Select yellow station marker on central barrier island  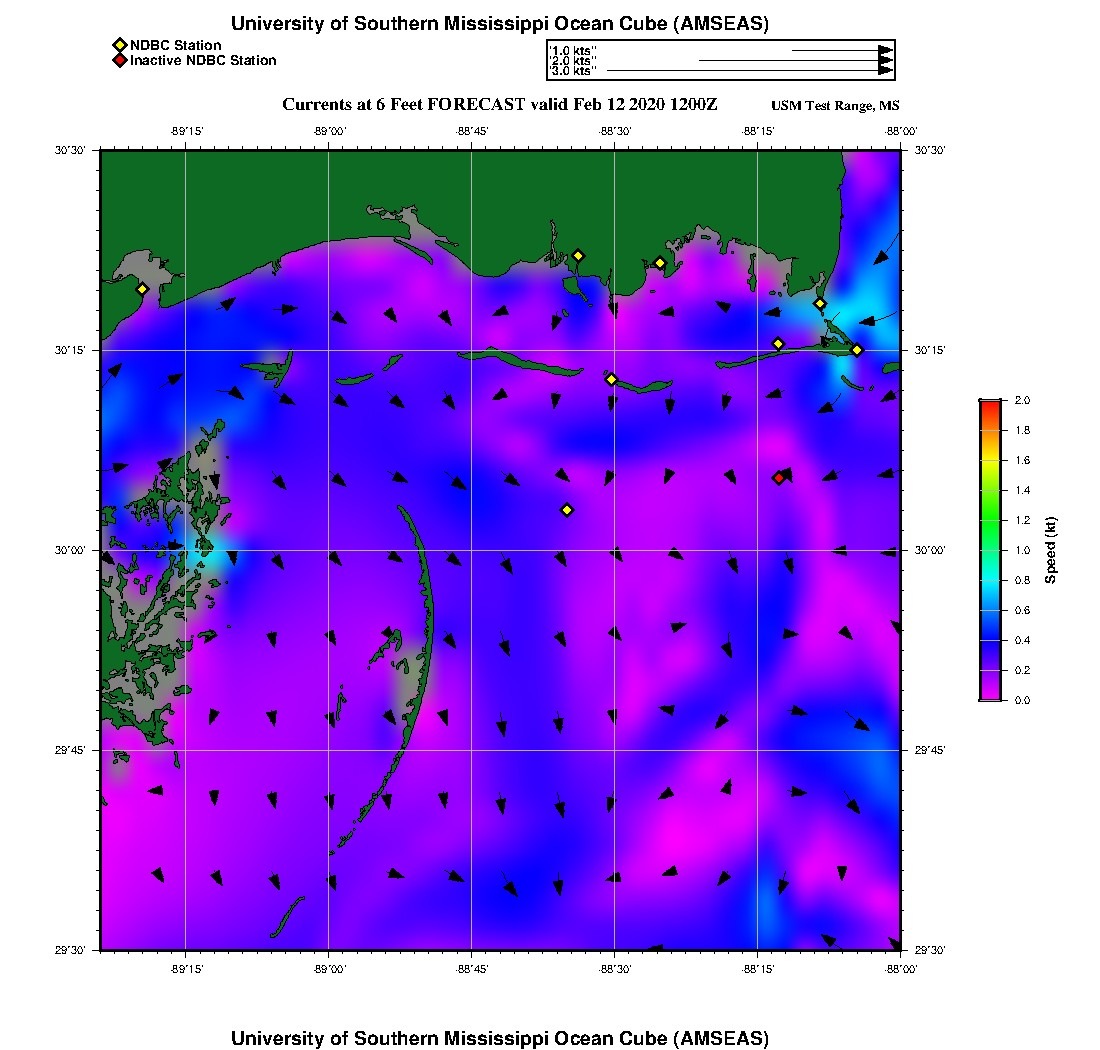611,379
